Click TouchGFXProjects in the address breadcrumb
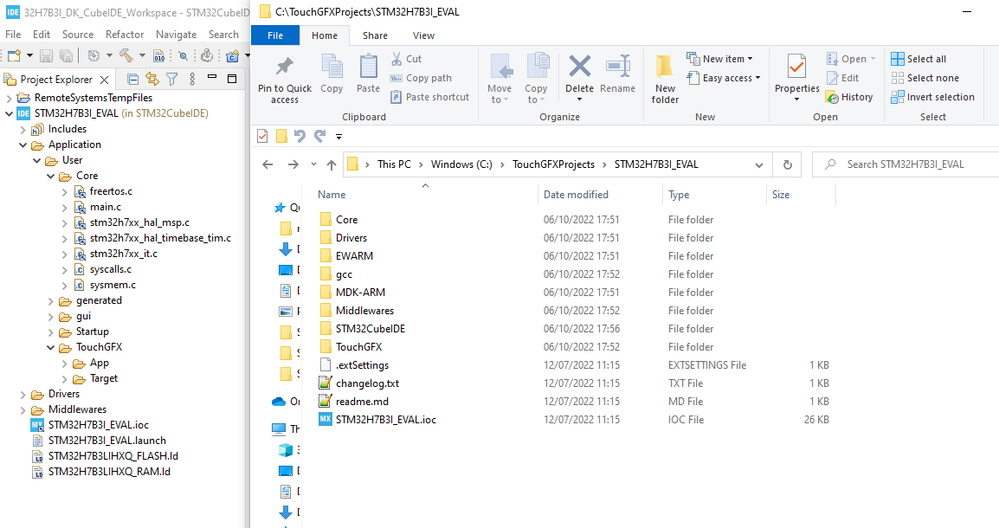Image resolution: width=999 pixels, height=528 pixels. tap(554, 164)
